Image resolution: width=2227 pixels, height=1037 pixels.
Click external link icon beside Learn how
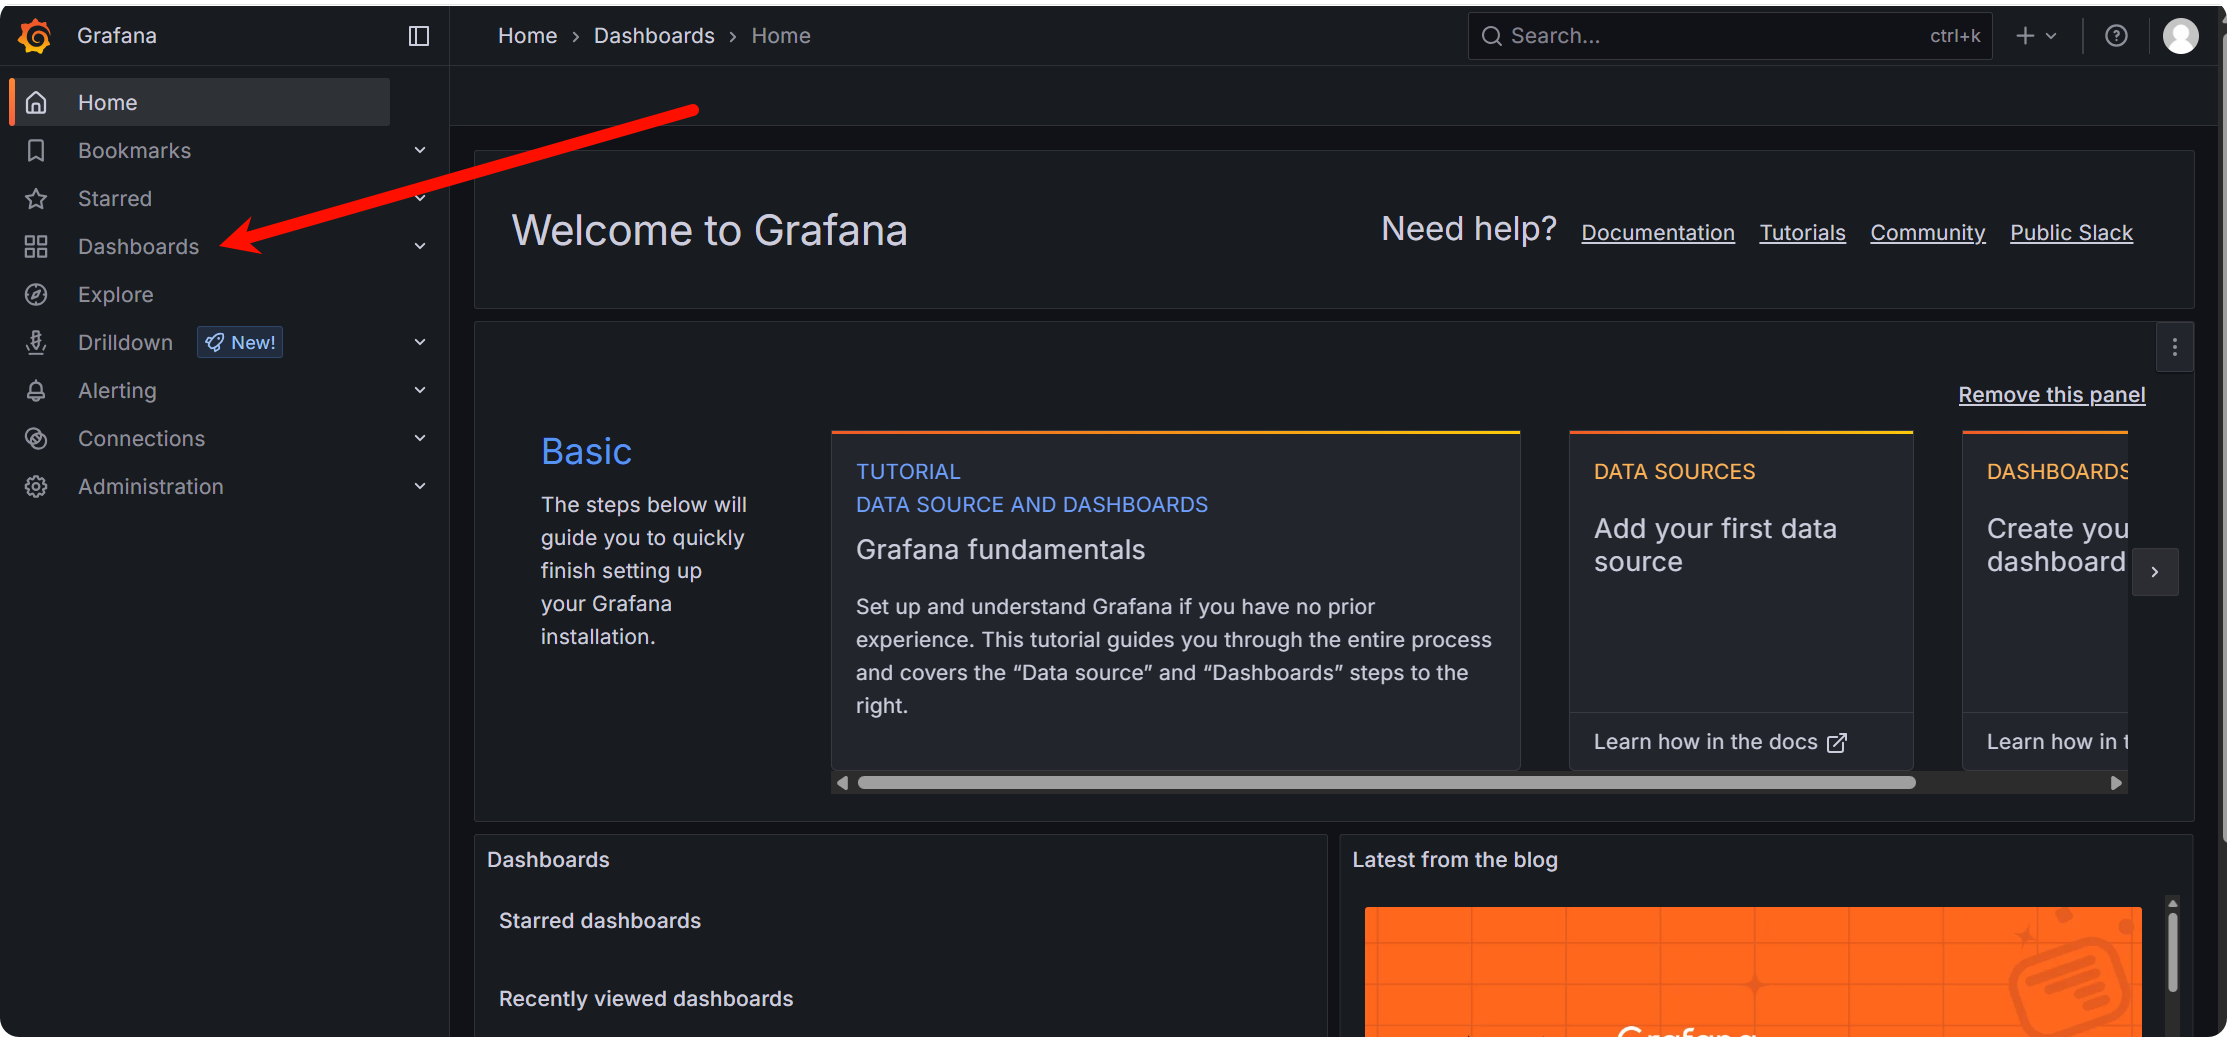(x=1837, y=742)
